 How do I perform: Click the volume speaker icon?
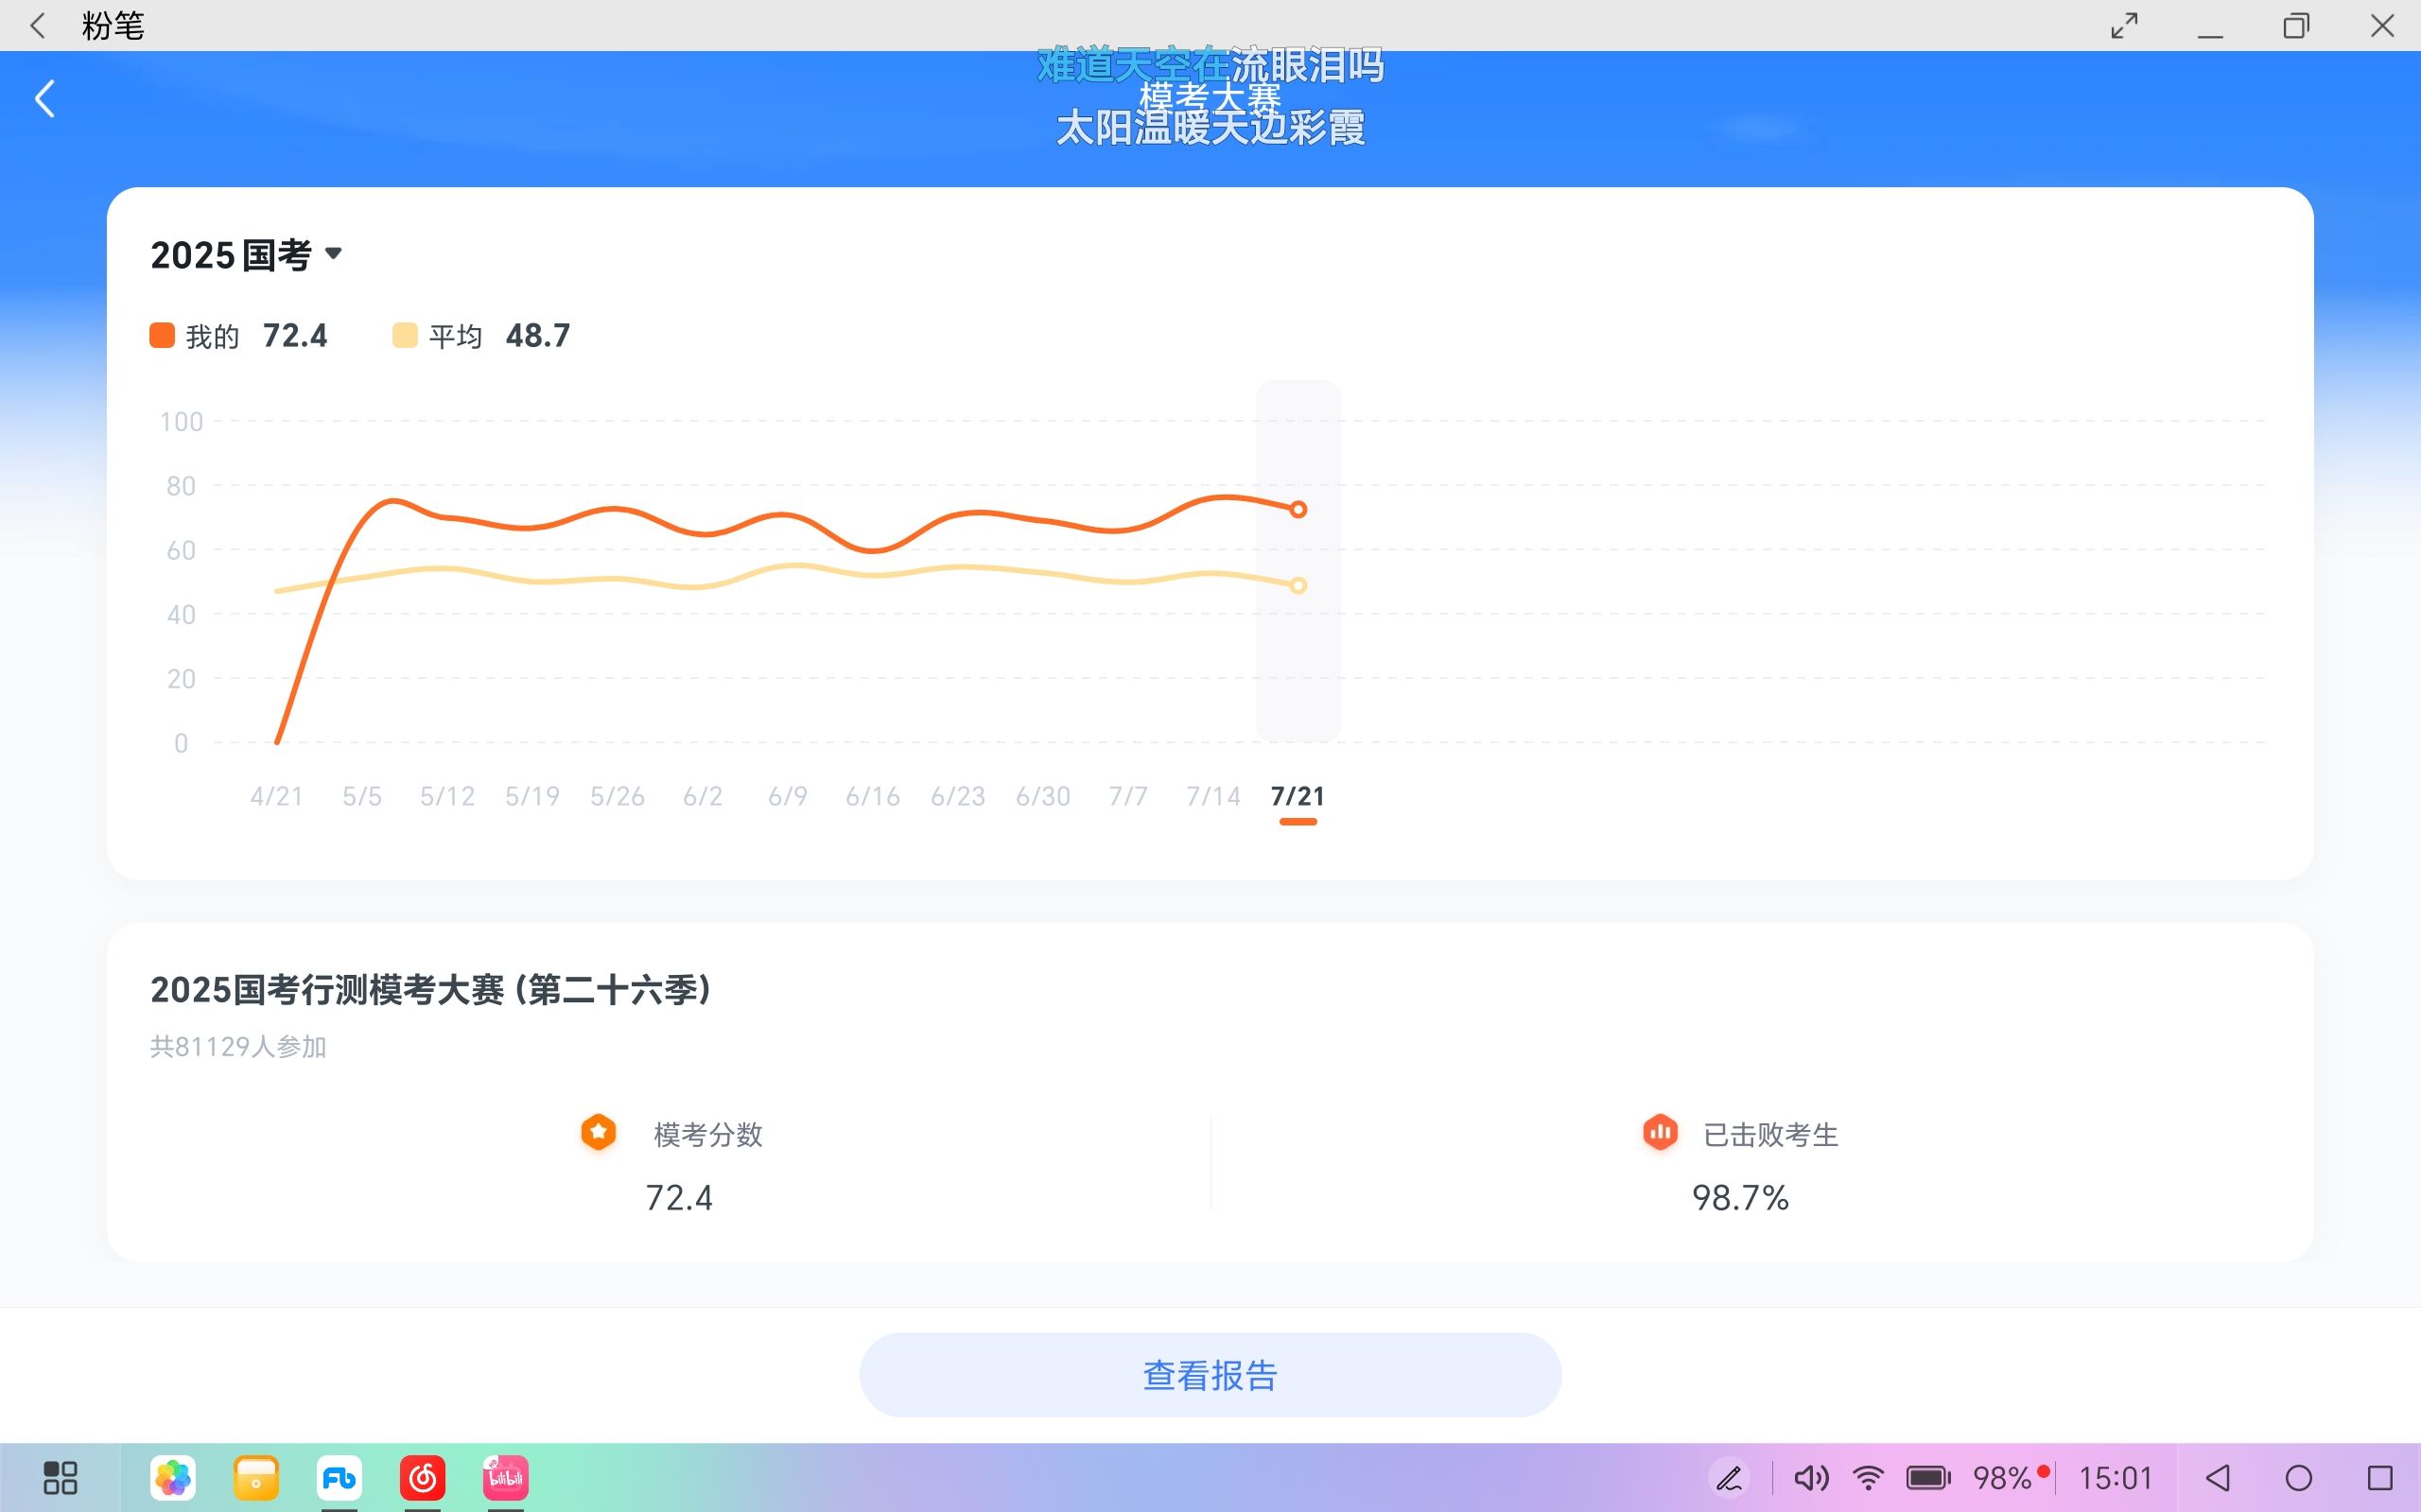pyautogui.click(x=1810, y=1477)
